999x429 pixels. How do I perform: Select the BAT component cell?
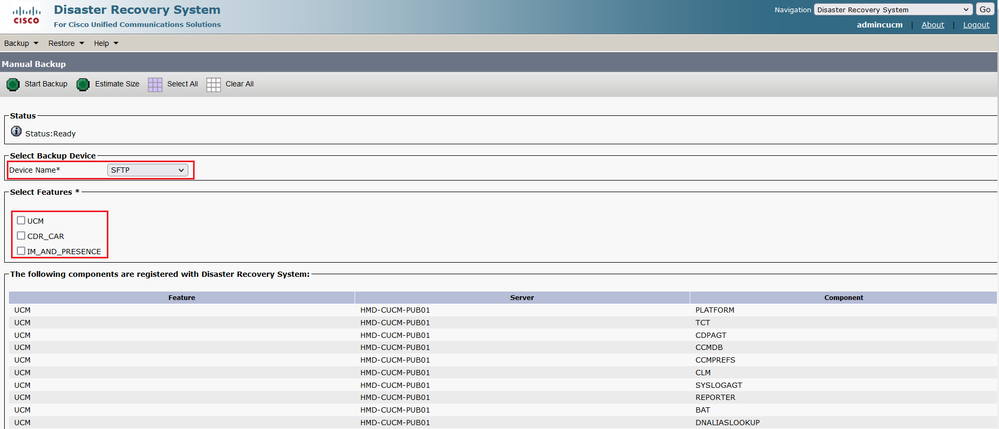[703, 410]
